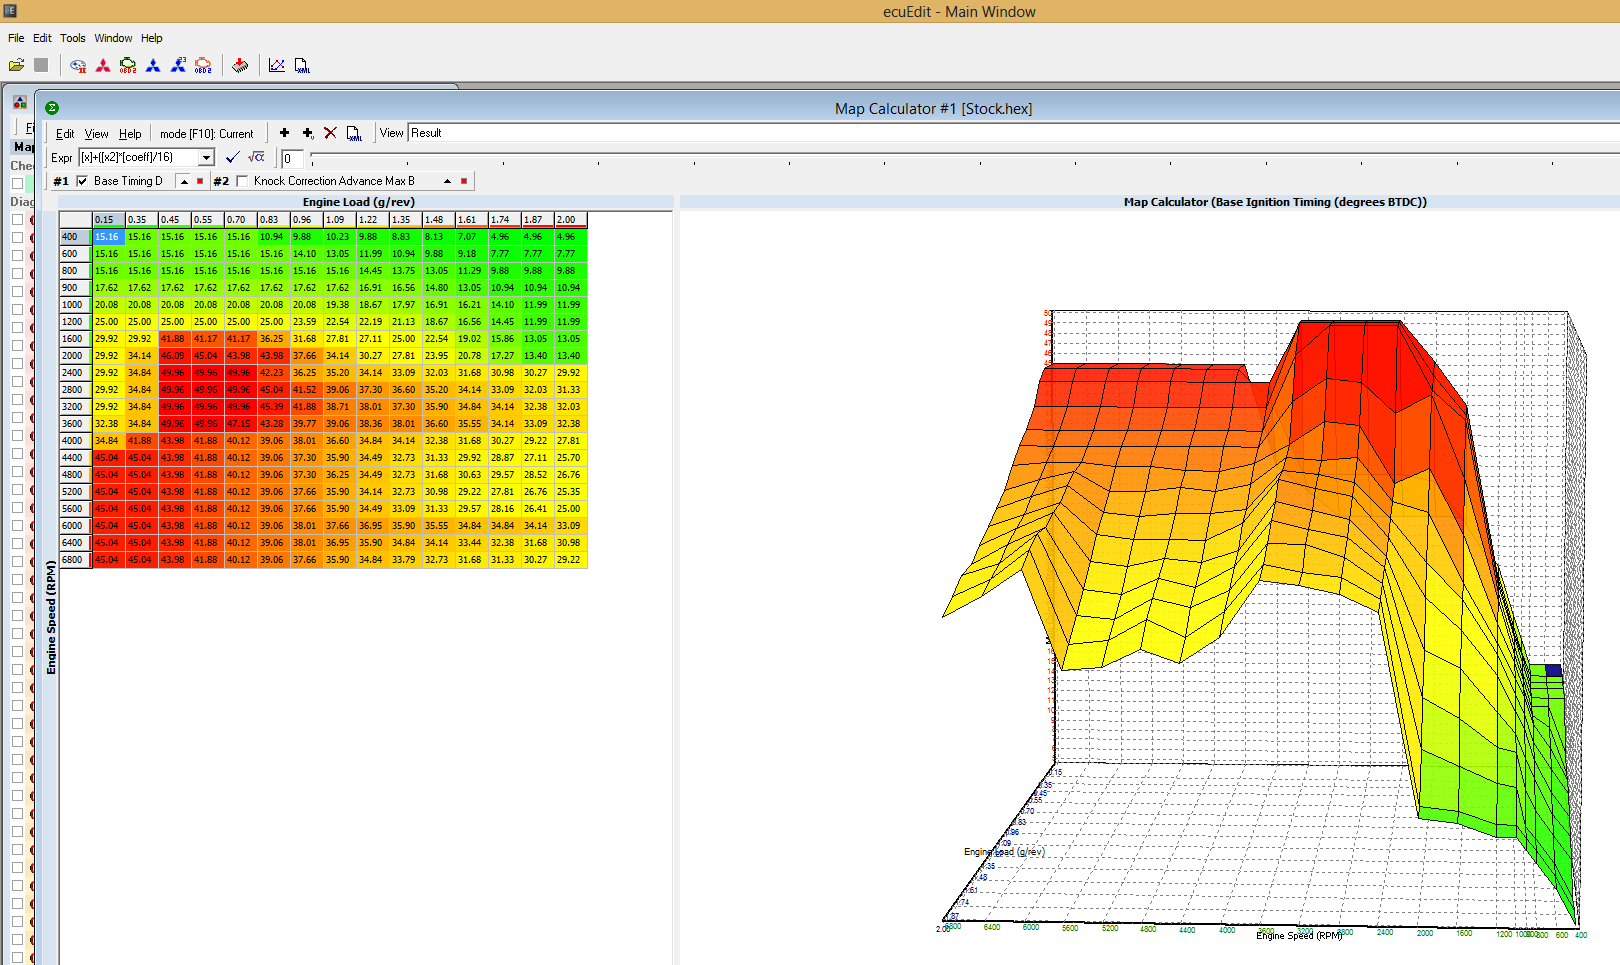The height and width of the screenshot is (965, 1620).
Task: Expand Knock Correction Advance Max B arrow
Action: [447, 181]
